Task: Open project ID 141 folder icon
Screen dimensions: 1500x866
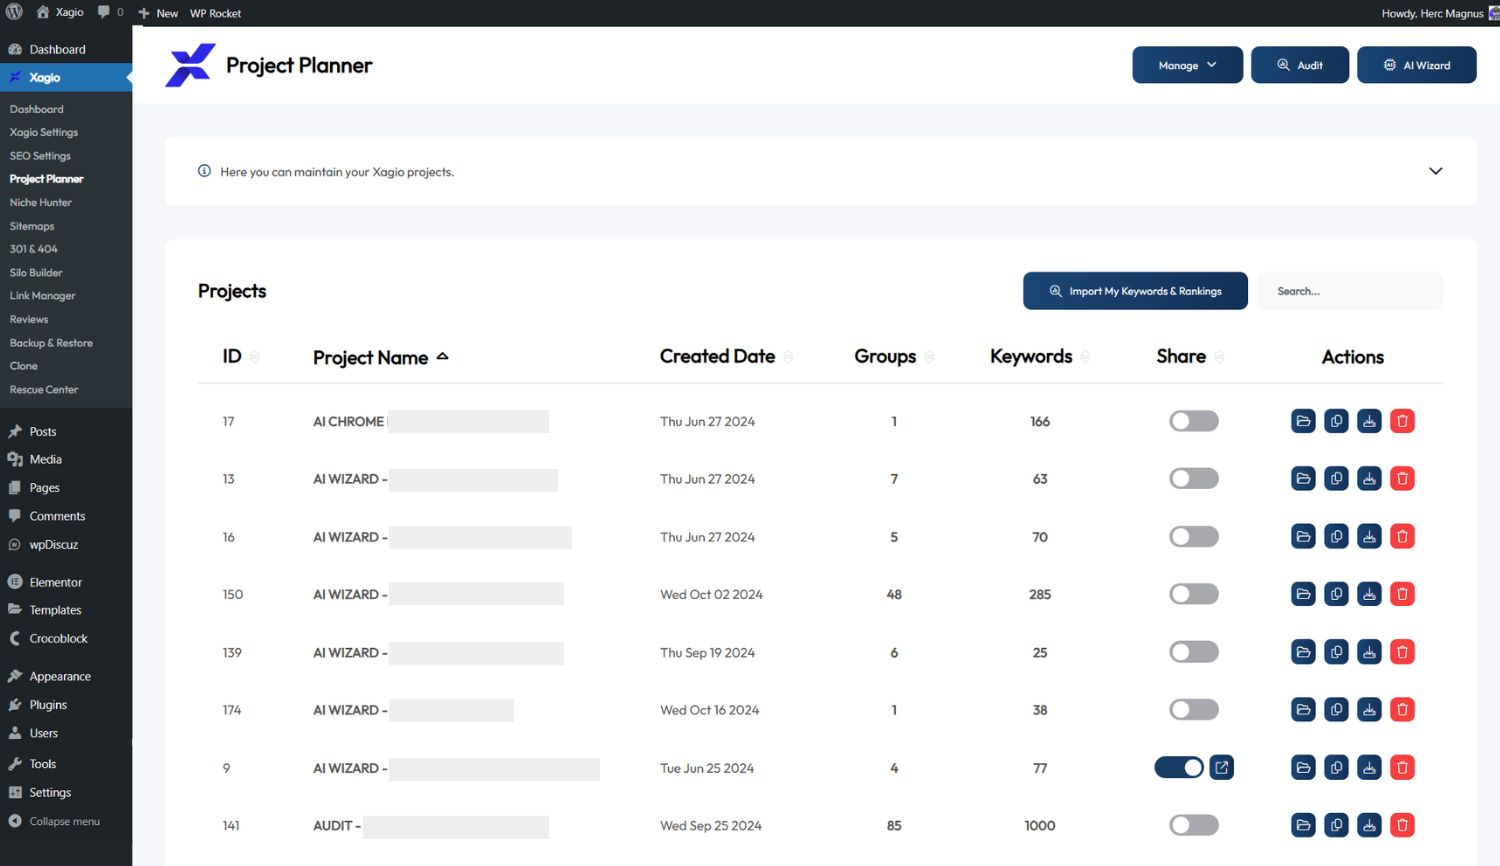Action: (x=1303, y=825)
